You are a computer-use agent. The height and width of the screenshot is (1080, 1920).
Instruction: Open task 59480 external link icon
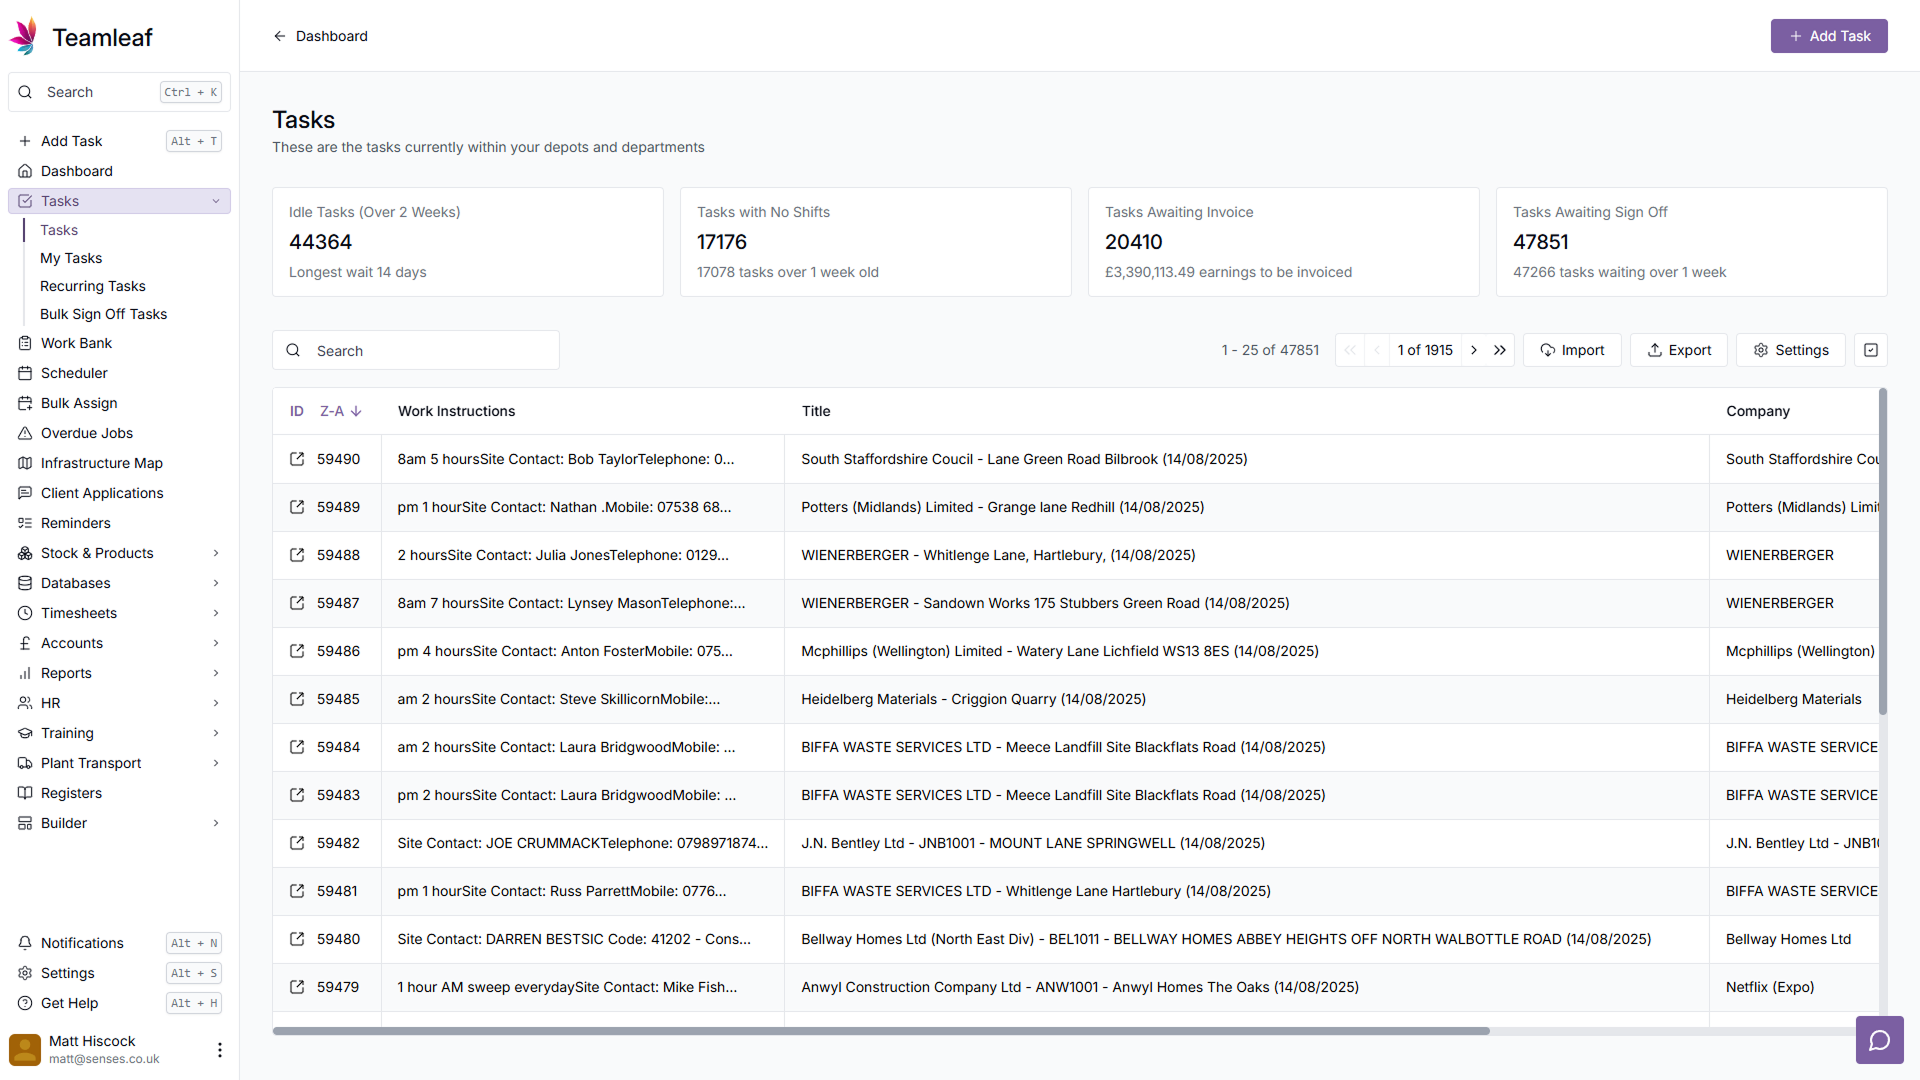pos(297,939)
